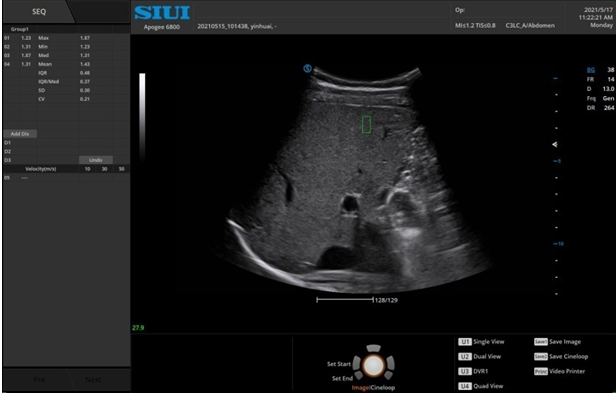This screenshot has width=616, height=395.
Task: Click the Add Dis button
Action: [x=20, y=134]
